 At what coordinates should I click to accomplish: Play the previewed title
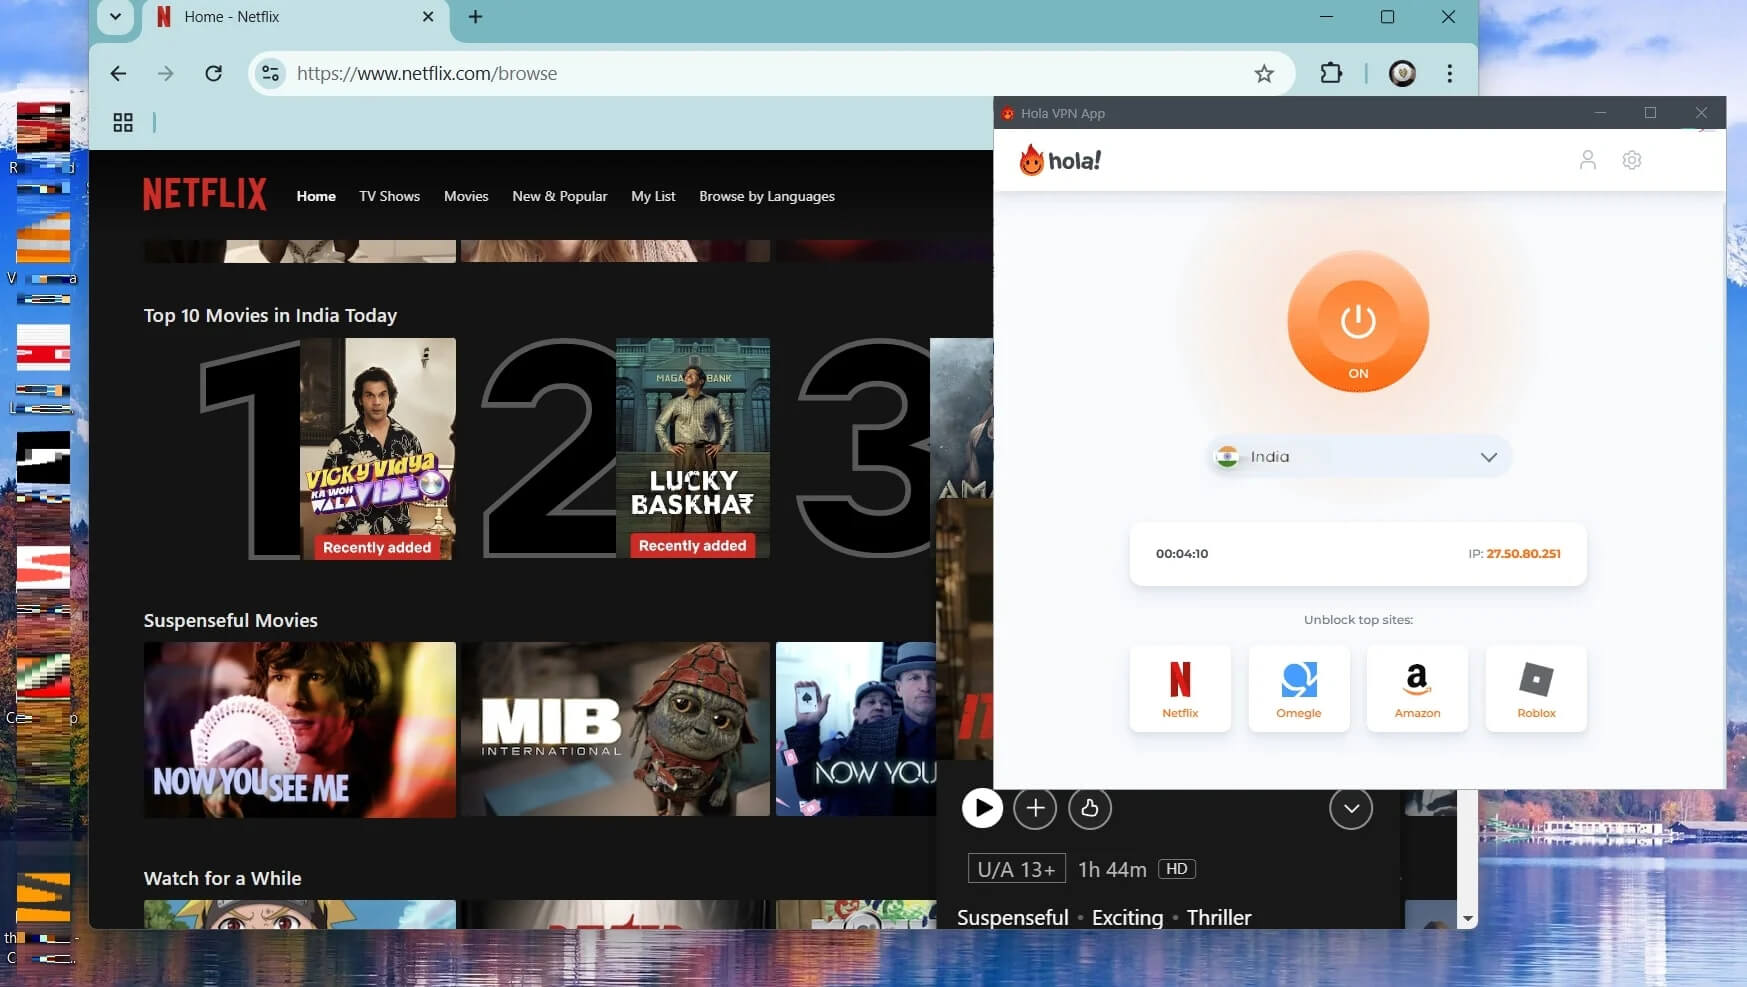(x=982, y=808)
